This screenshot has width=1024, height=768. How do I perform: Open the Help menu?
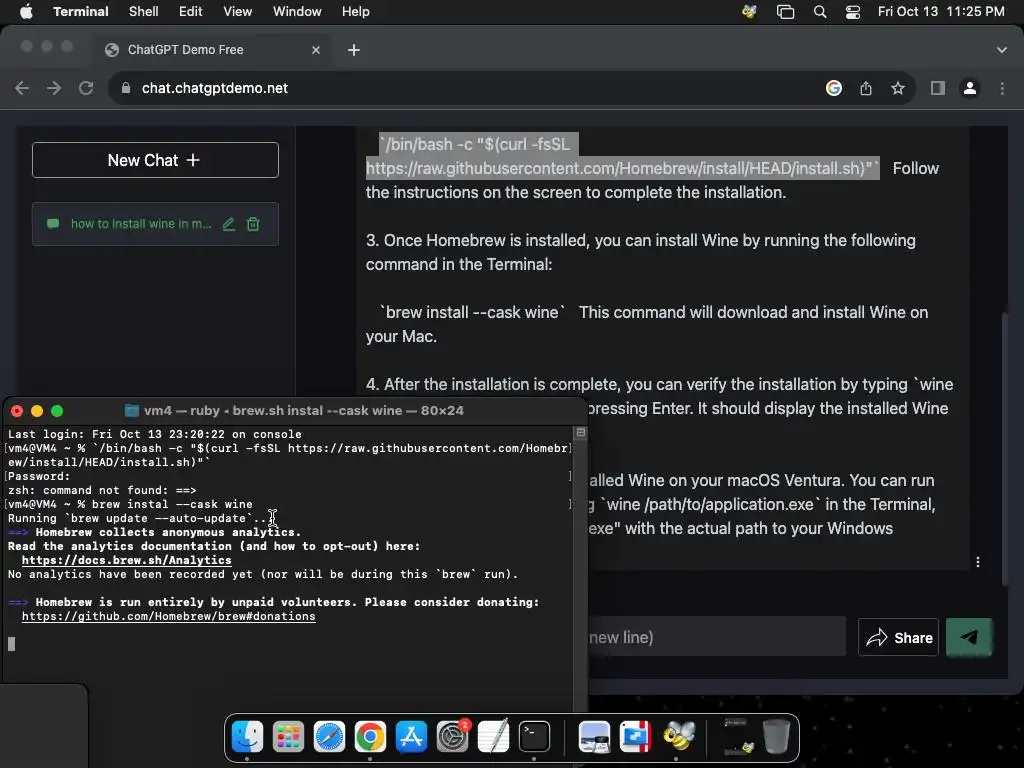coord(356,11)
